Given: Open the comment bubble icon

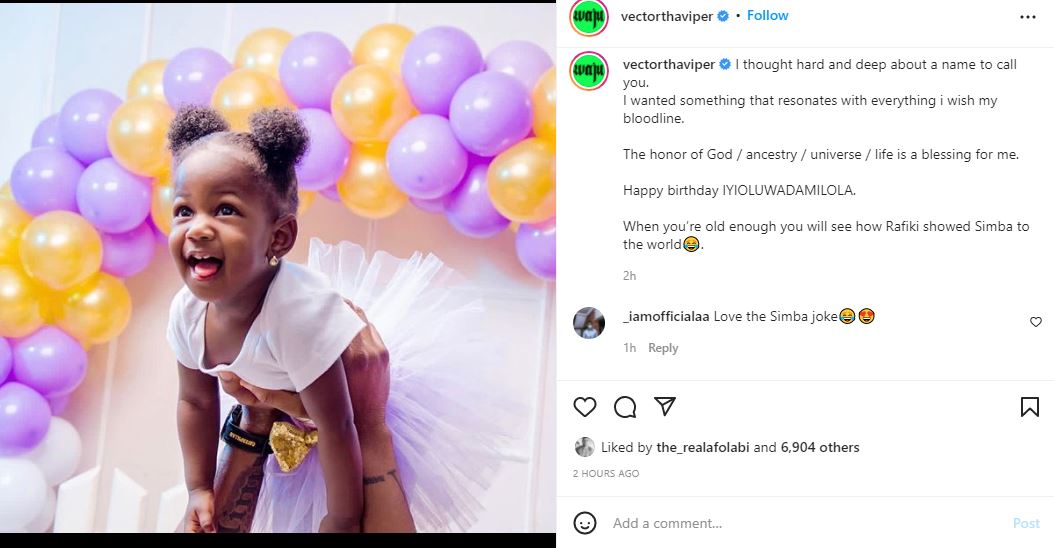Looking at the screenshot, I should [625, 407].
